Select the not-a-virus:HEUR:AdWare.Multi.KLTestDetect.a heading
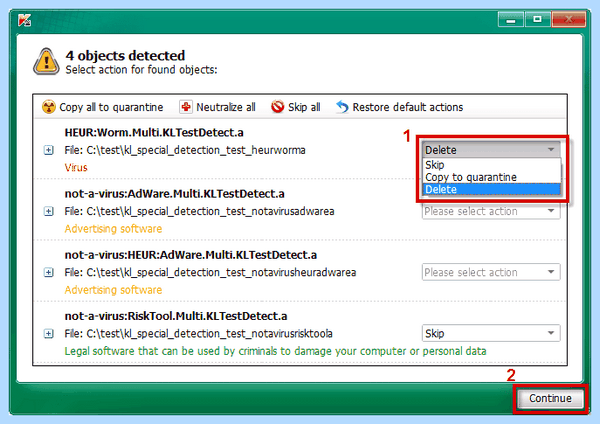Screen dimensions: 600x424 191,255
